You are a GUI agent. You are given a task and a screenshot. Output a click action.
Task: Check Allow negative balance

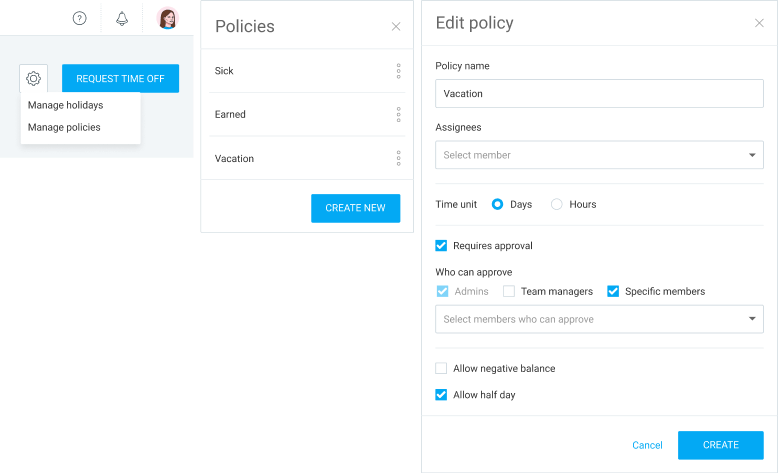(x=441, y=368)
